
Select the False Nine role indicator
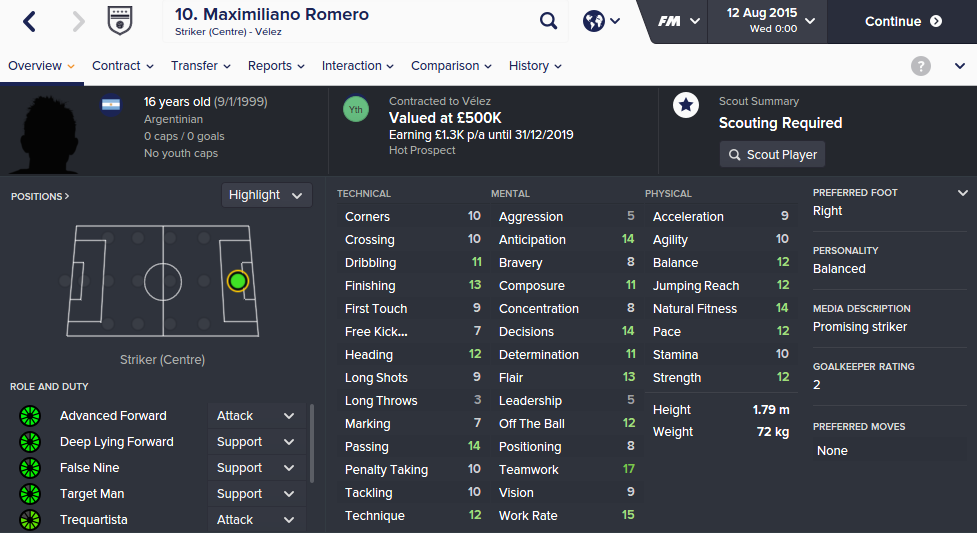[29, 468]
